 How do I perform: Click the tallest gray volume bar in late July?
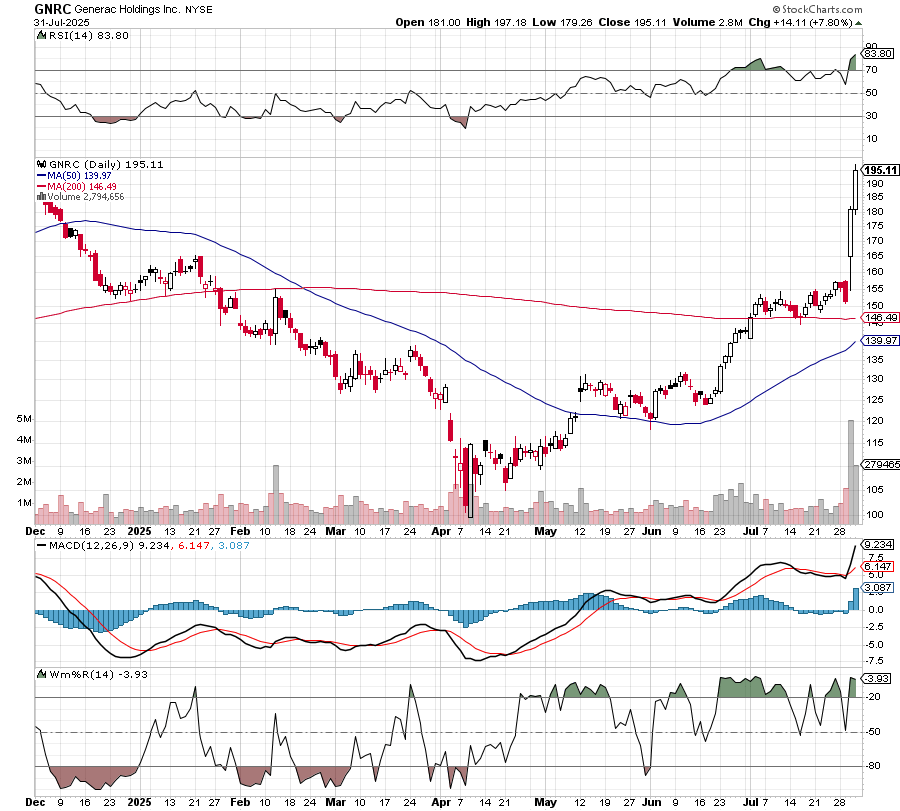(x=851, y=472)
